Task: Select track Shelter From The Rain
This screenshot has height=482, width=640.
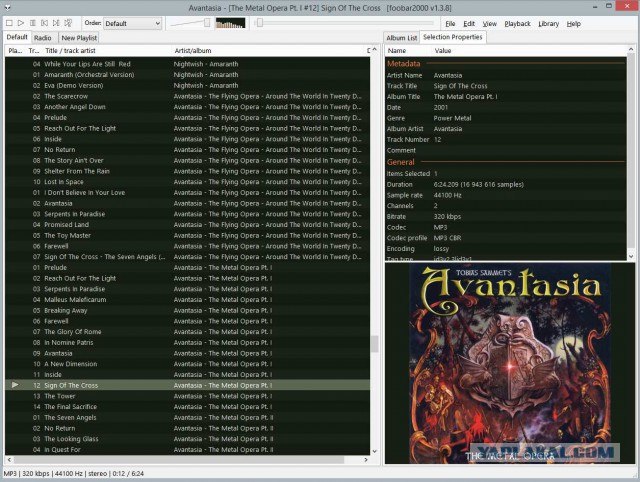Action: coord(187,171)
